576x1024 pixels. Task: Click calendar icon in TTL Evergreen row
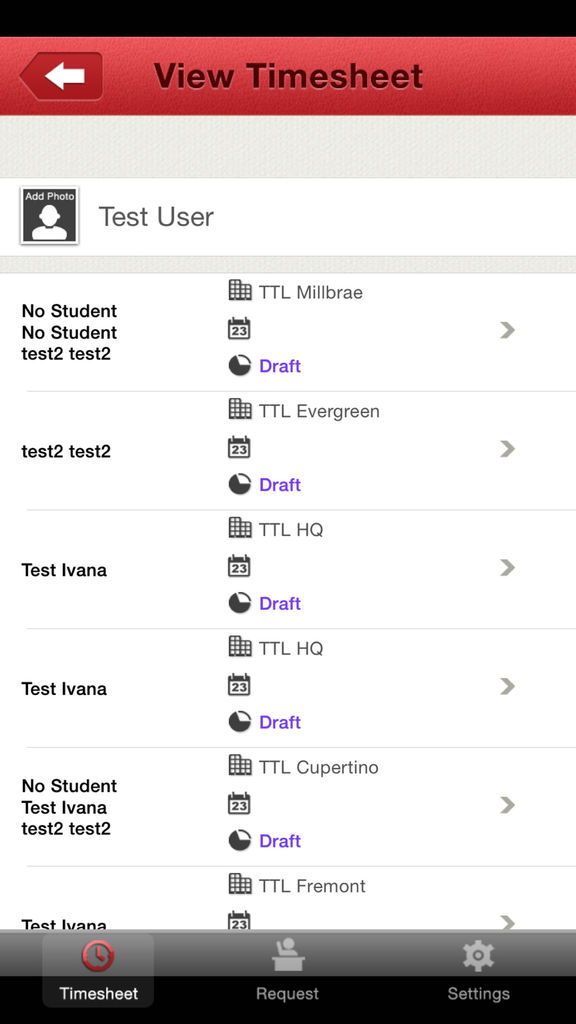(x=239, y=447)
